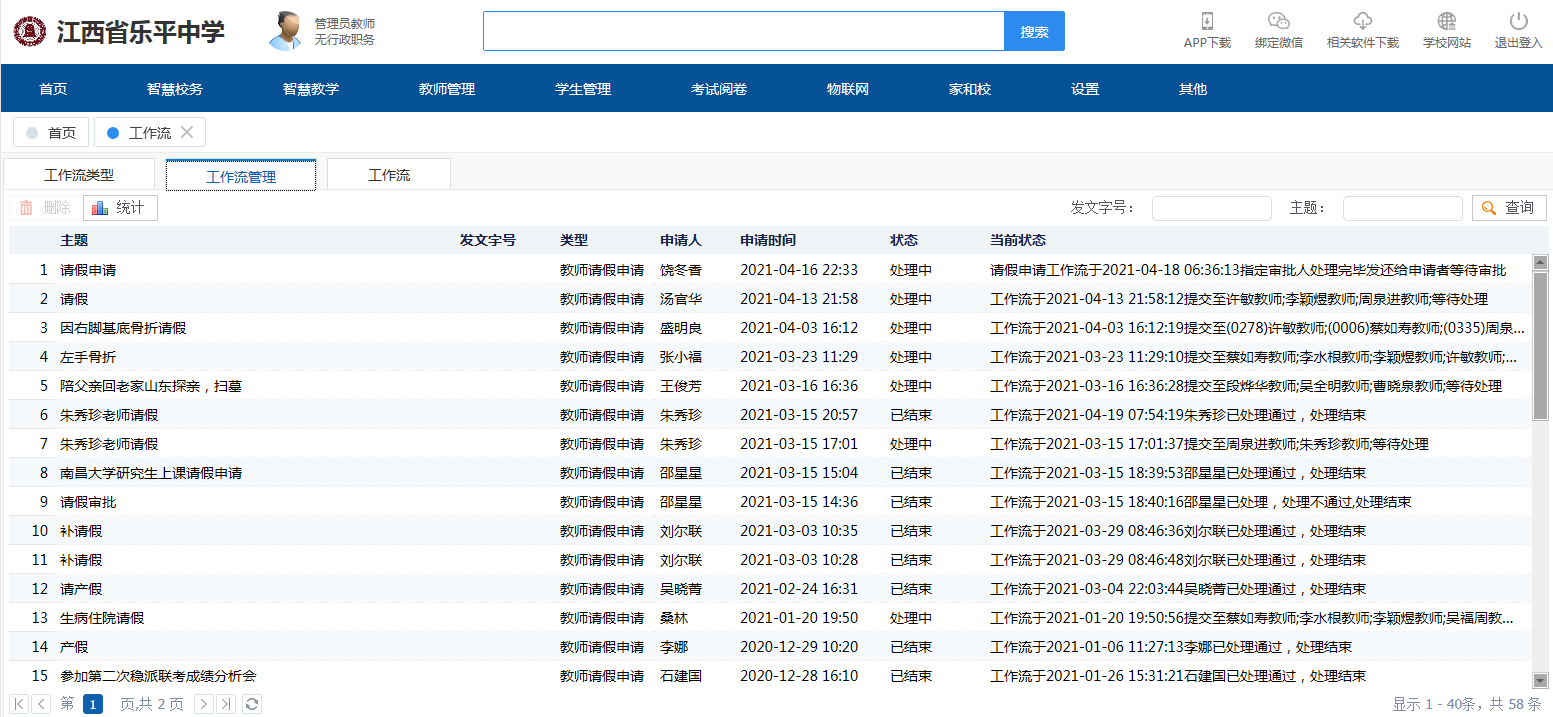Screen dimensions: 1553x717
Task: Sort by 主题 column header
Action: tap(74, 240)
